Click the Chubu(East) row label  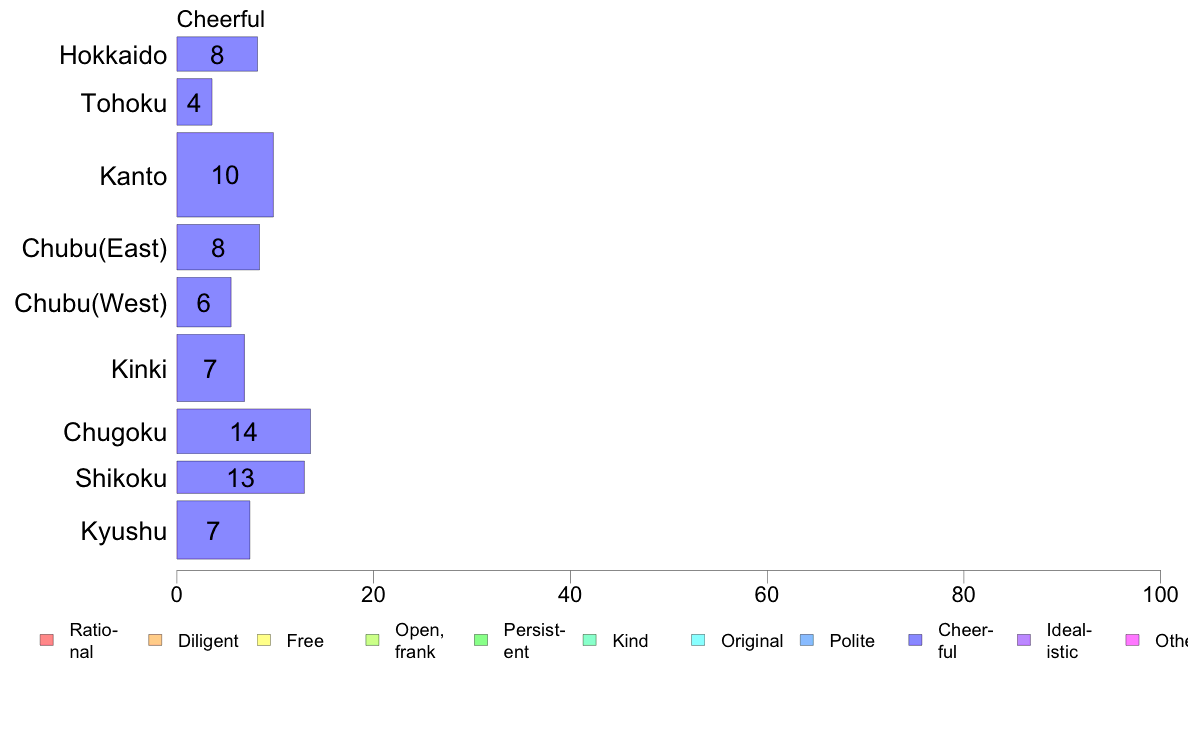click(x=94, y=248)
